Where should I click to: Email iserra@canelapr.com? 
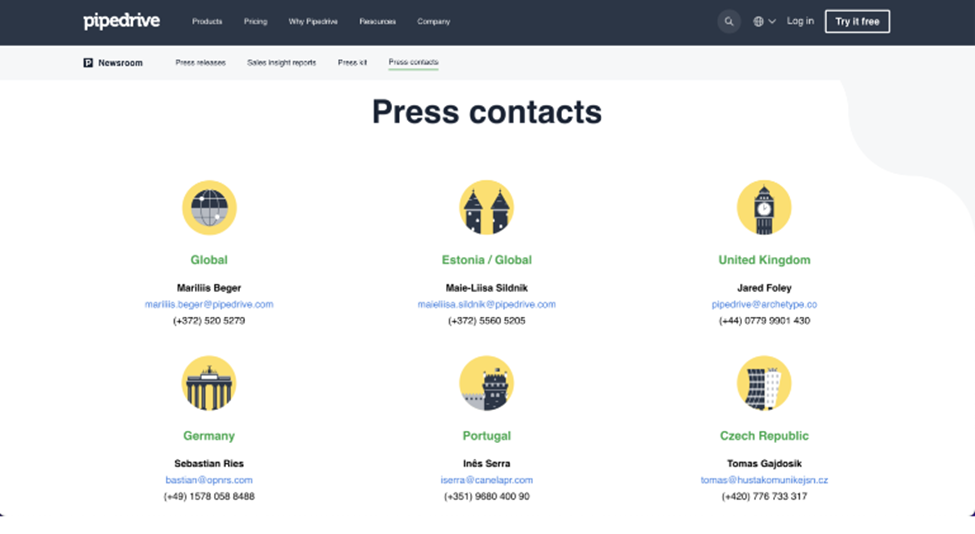tap(487, 480)
